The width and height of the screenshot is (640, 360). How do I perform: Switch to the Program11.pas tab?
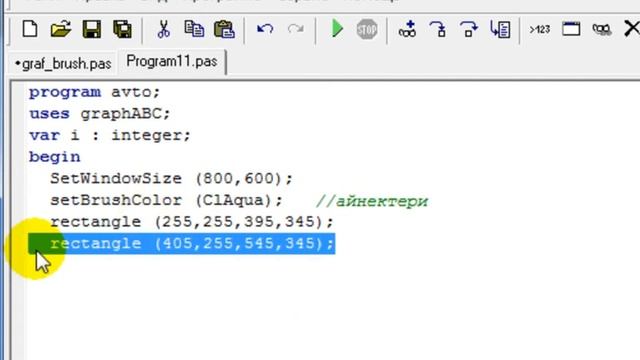[x=172, y=62]
